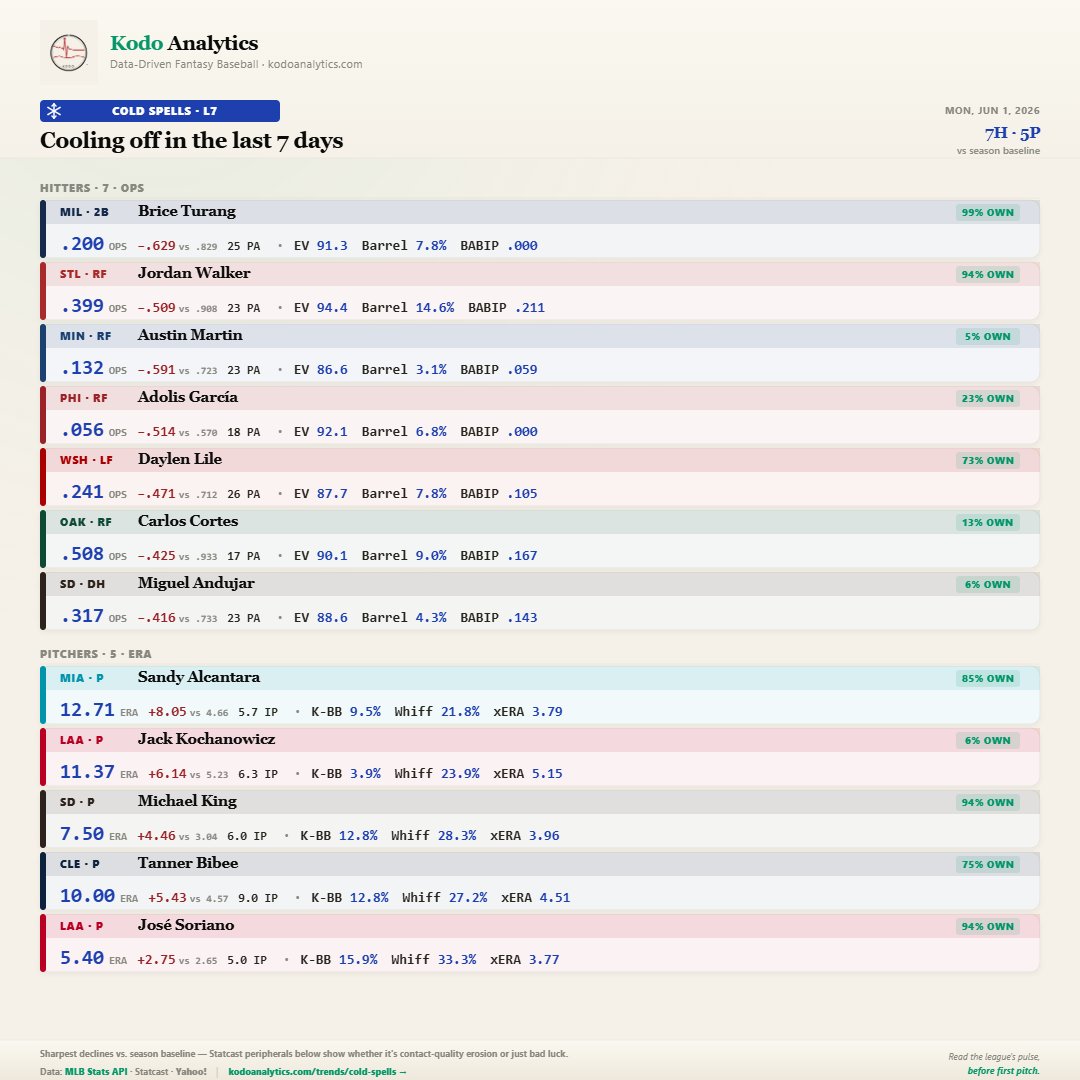Click the SD · DH team tag
1080x1080 pixels.
pyautogui.click(x=82, y=584)
